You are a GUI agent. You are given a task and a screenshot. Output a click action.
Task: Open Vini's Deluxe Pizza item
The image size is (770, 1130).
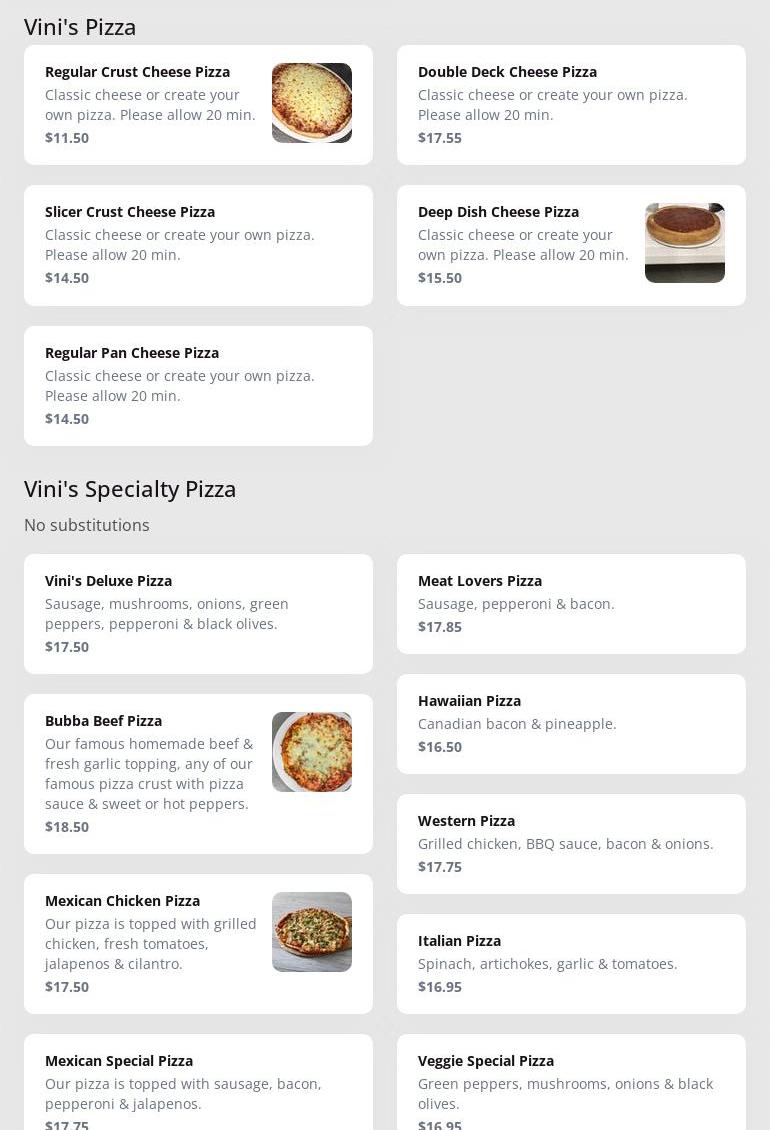coord(198,614)
